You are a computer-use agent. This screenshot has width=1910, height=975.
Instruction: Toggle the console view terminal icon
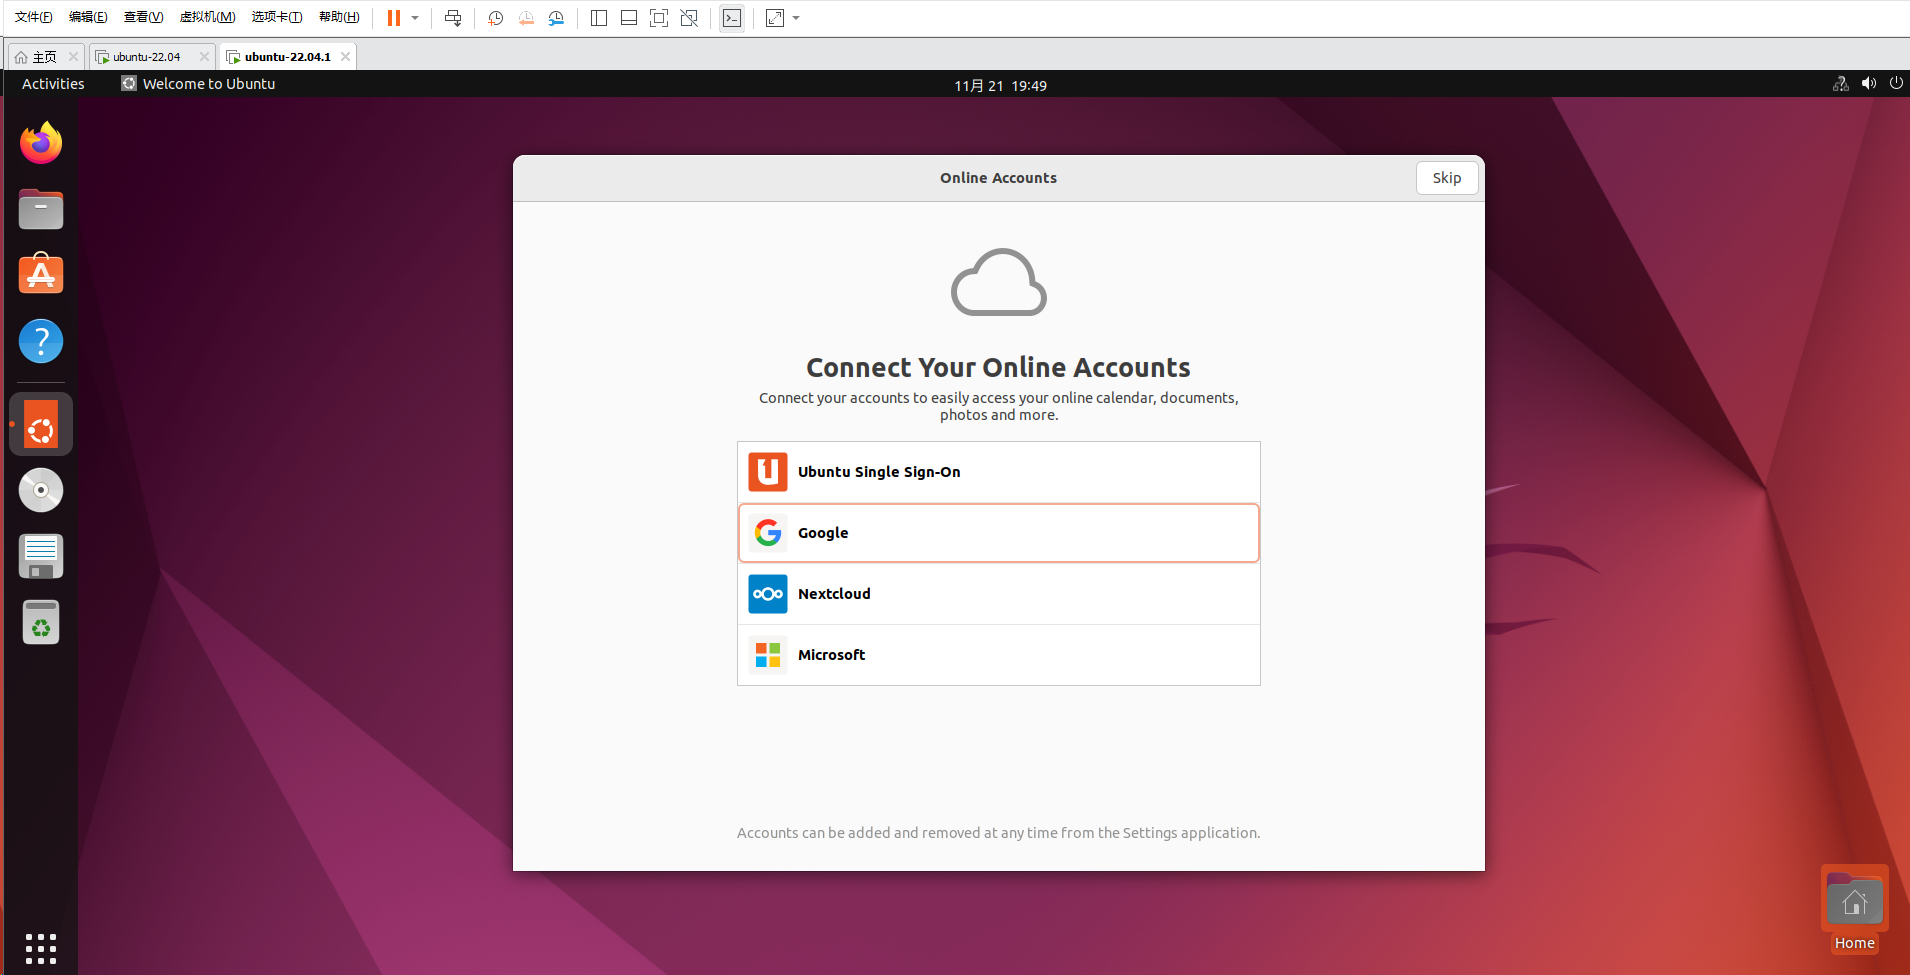coord(732,18)
